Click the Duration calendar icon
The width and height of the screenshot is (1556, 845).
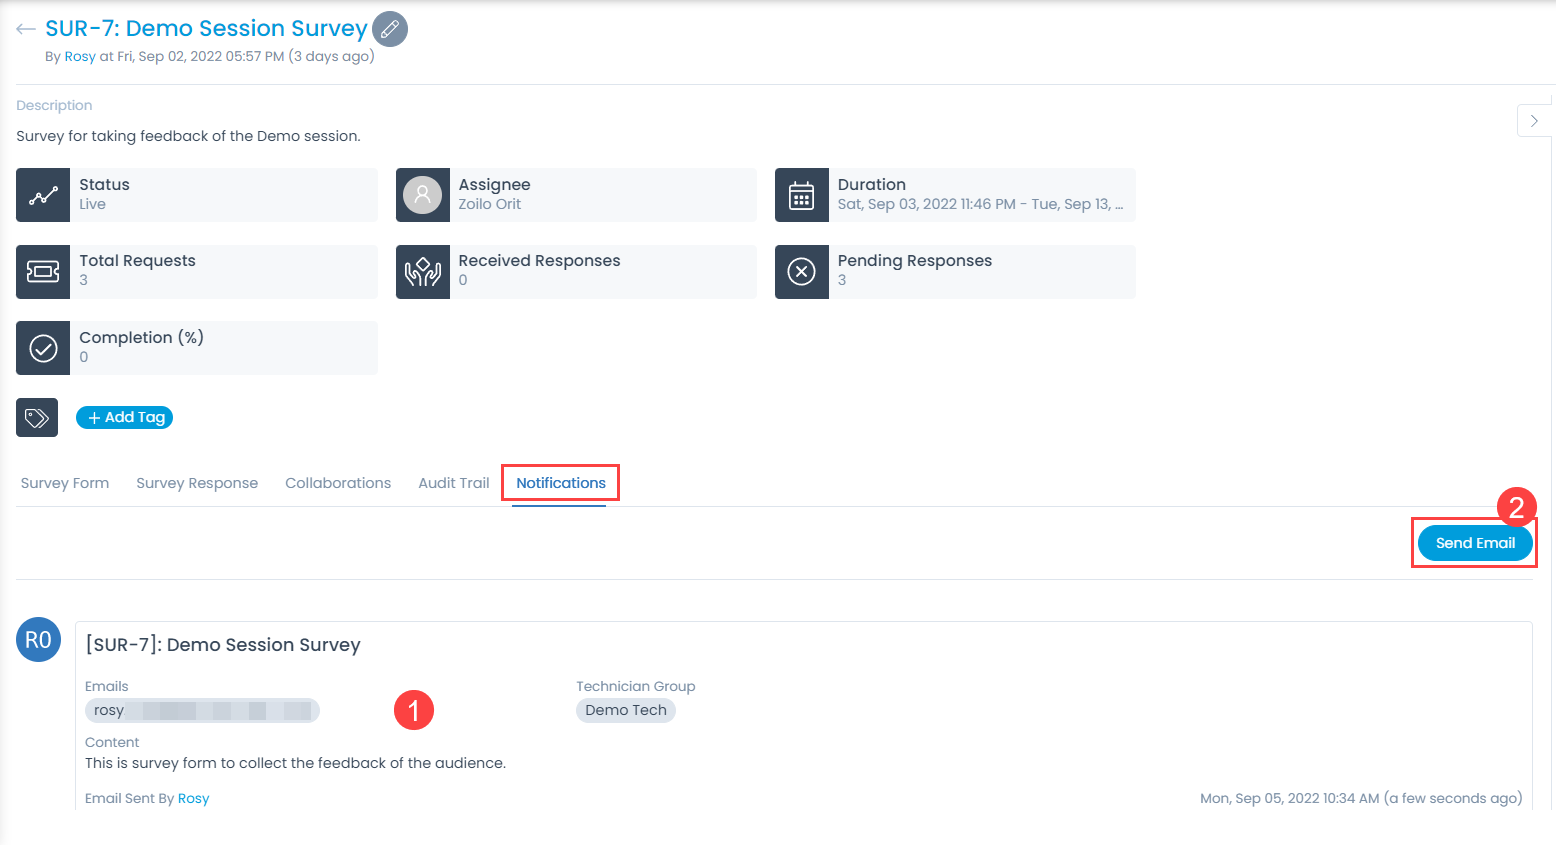pos(801,195)
